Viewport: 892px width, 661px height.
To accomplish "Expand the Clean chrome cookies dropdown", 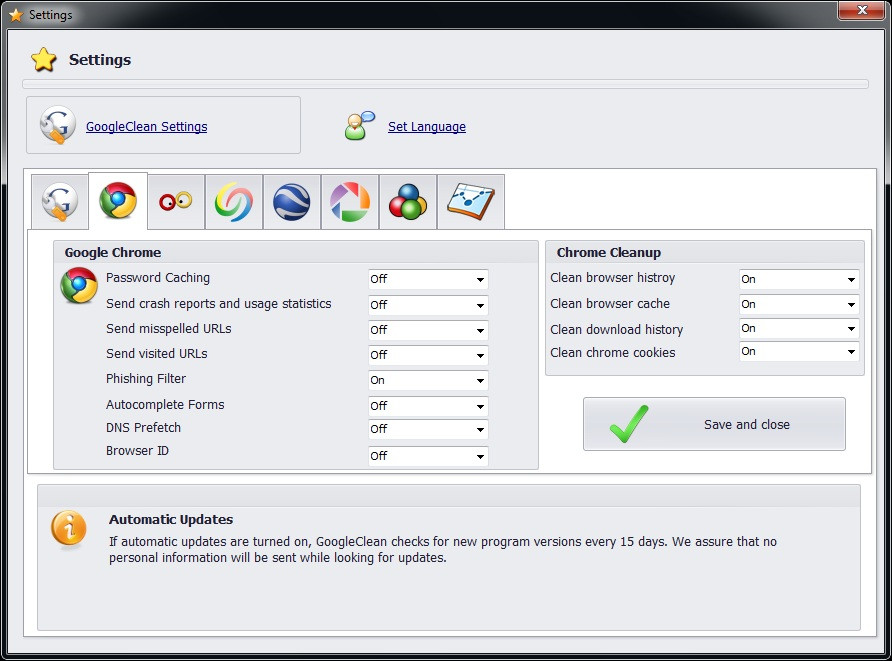I will (x=799, y=352).
